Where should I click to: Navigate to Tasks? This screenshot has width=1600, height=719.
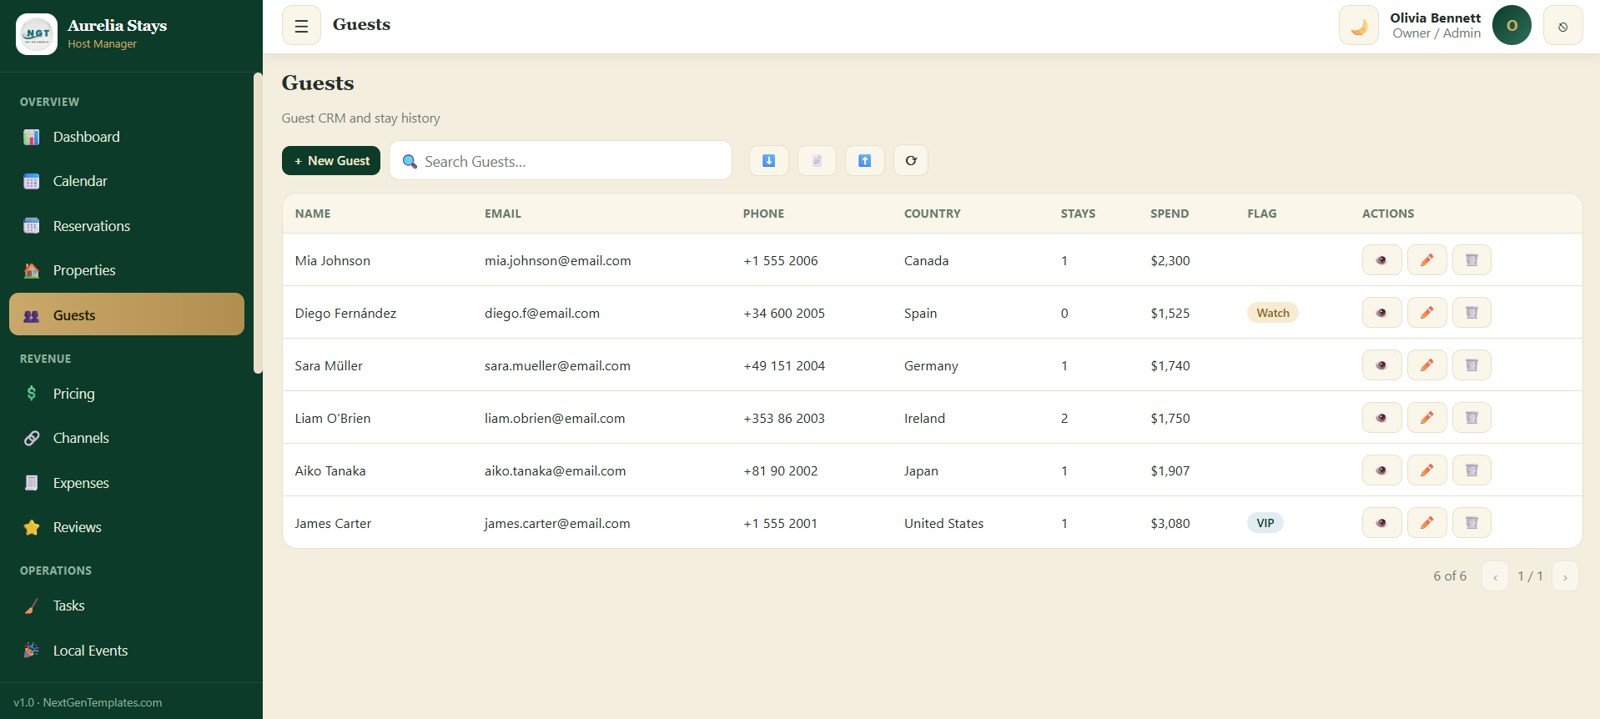(126, 606)
